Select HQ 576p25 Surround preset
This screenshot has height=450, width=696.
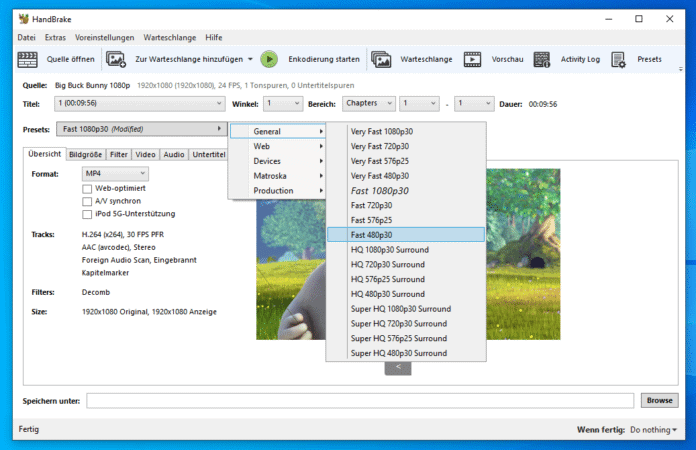tap(406, 279)
